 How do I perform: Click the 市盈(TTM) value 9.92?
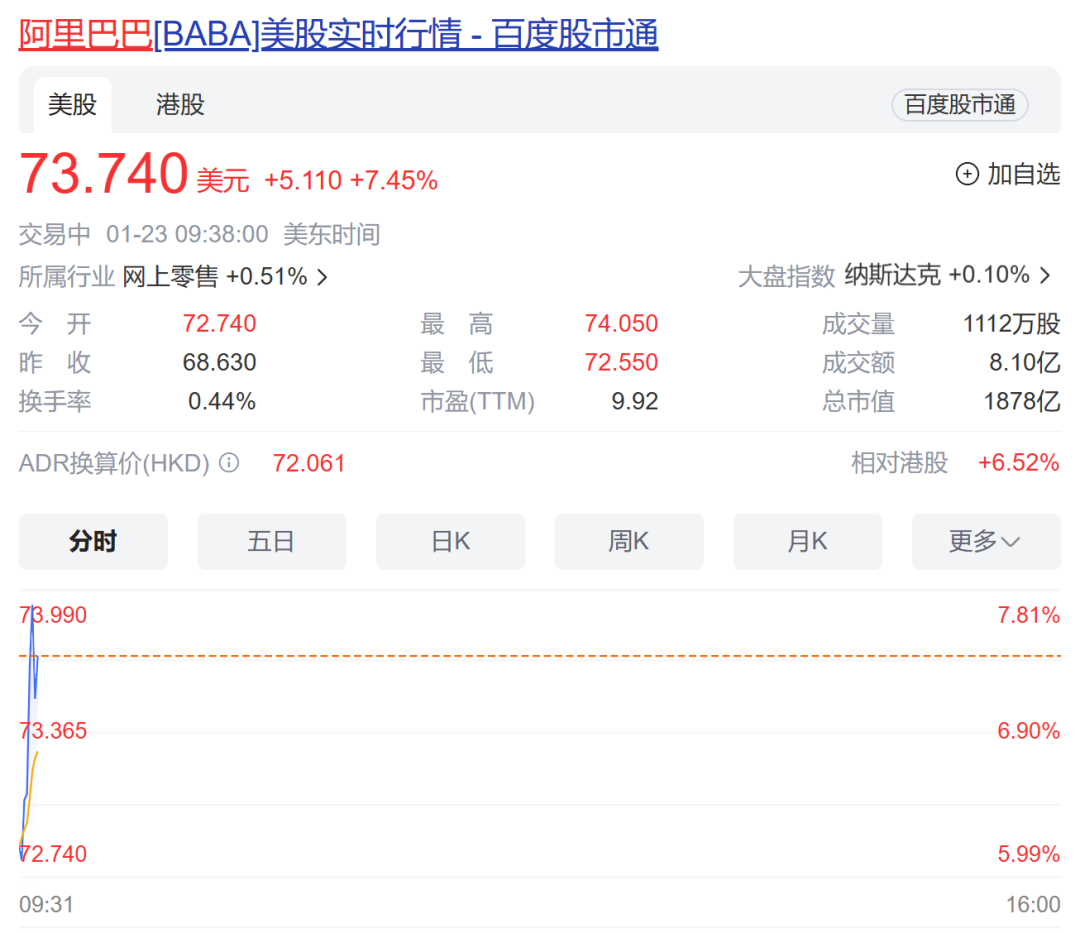coord(635,401)
